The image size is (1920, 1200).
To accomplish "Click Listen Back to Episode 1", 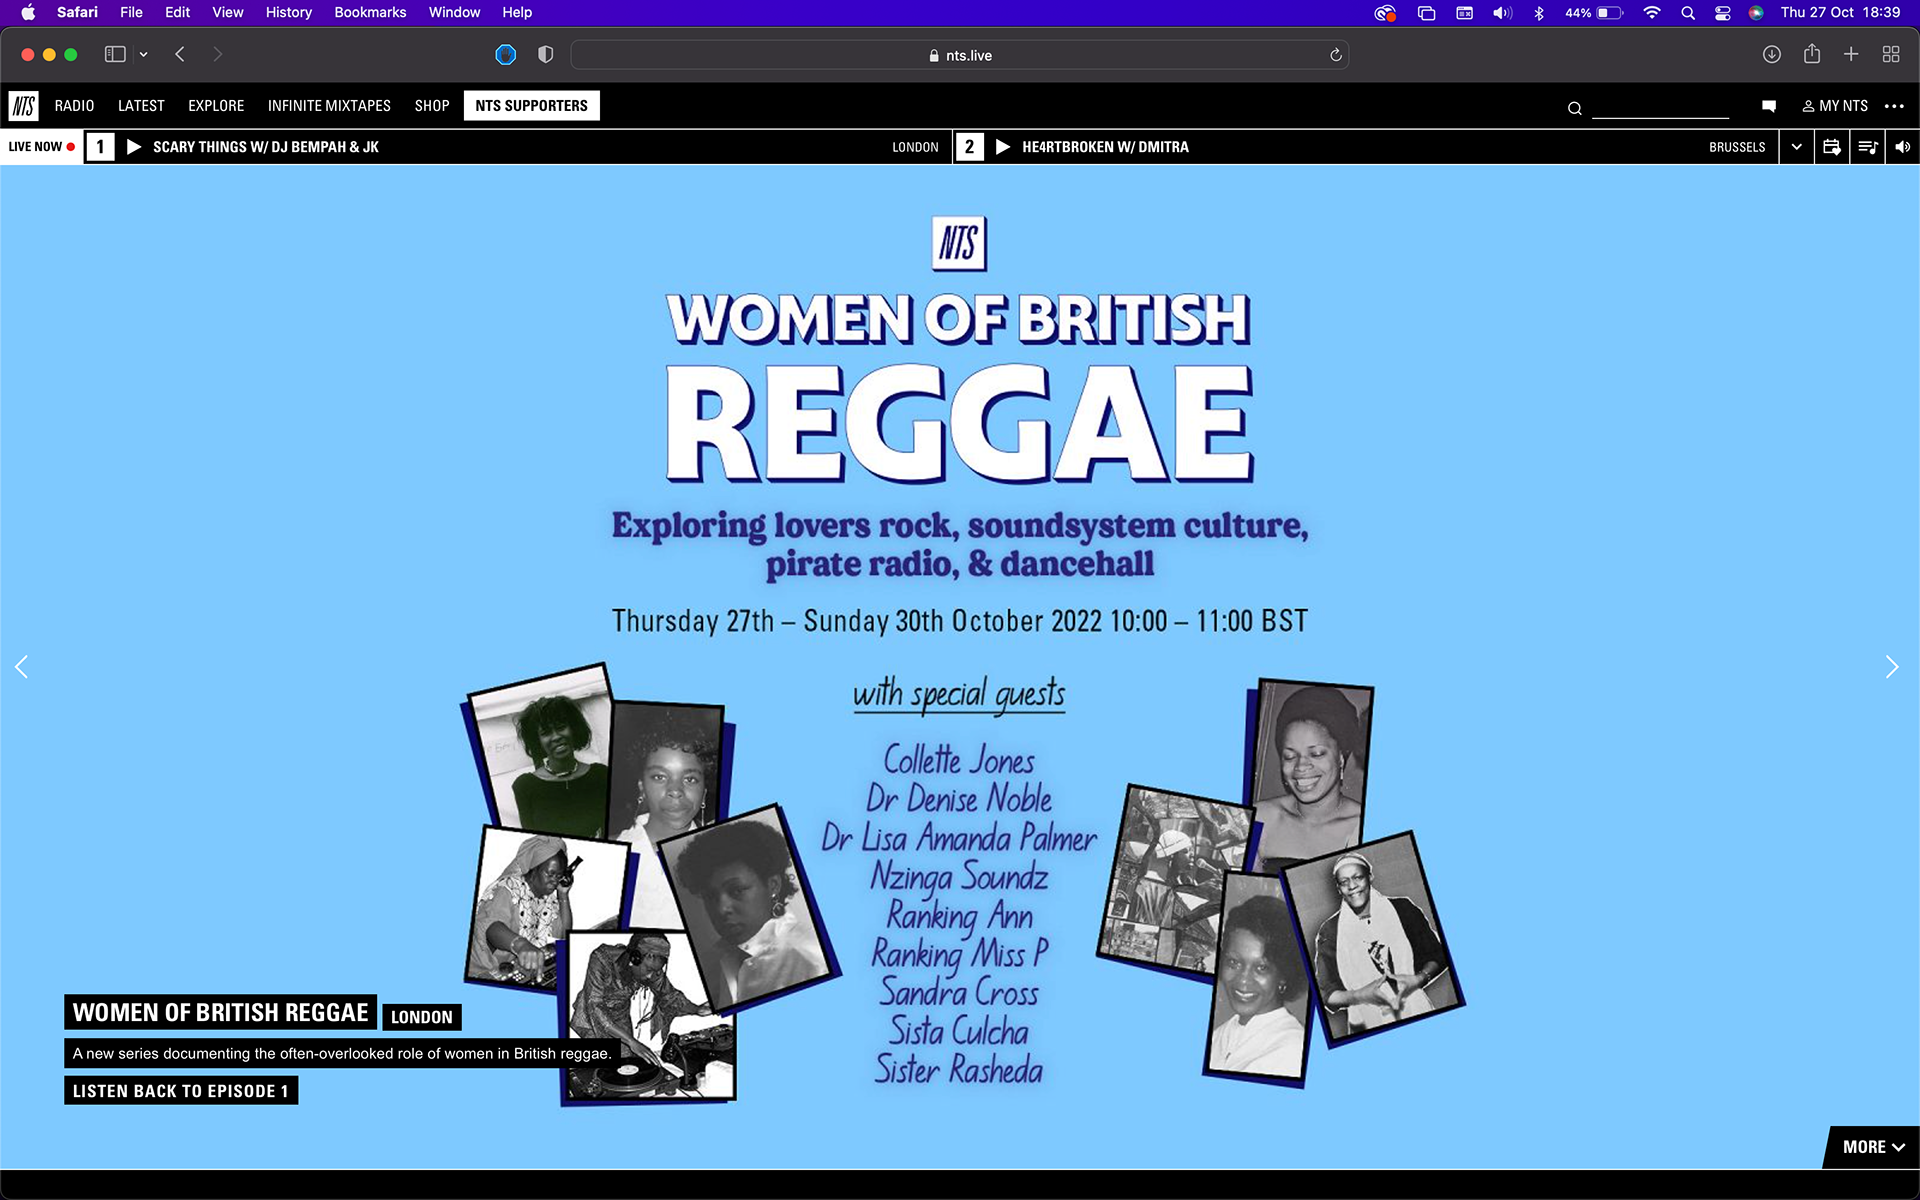I will 181,1091.
